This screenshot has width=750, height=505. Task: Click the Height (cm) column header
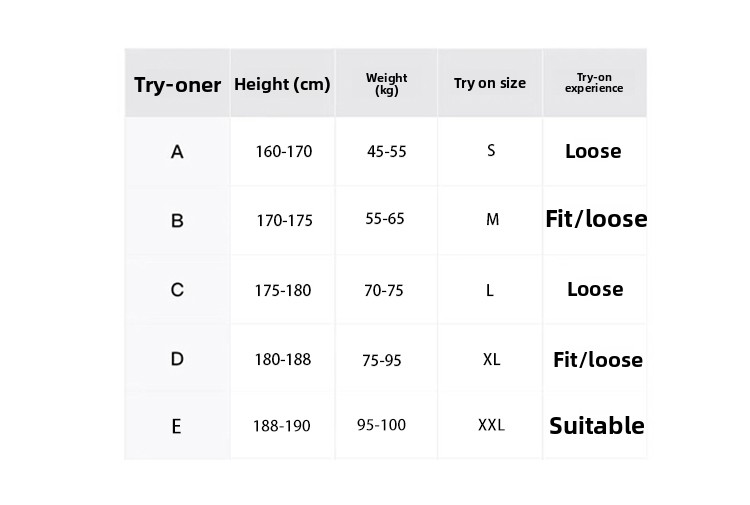coord(282,84)
